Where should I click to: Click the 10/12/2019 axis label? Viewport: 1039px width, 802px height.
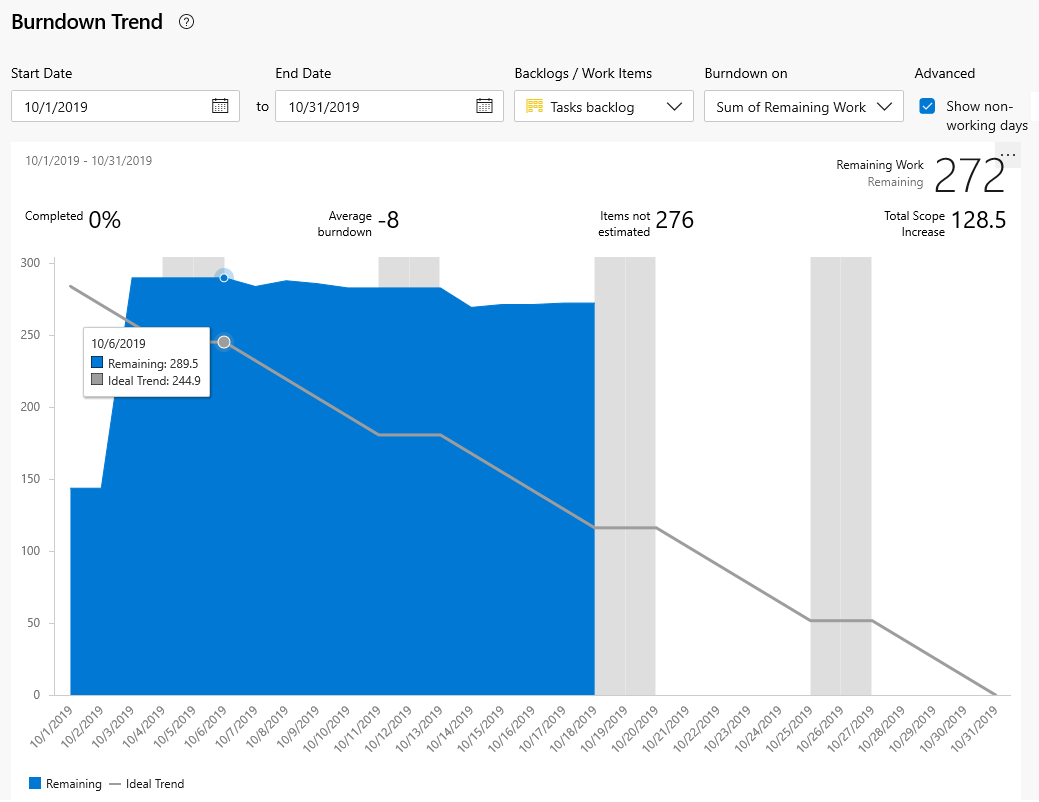389,728
